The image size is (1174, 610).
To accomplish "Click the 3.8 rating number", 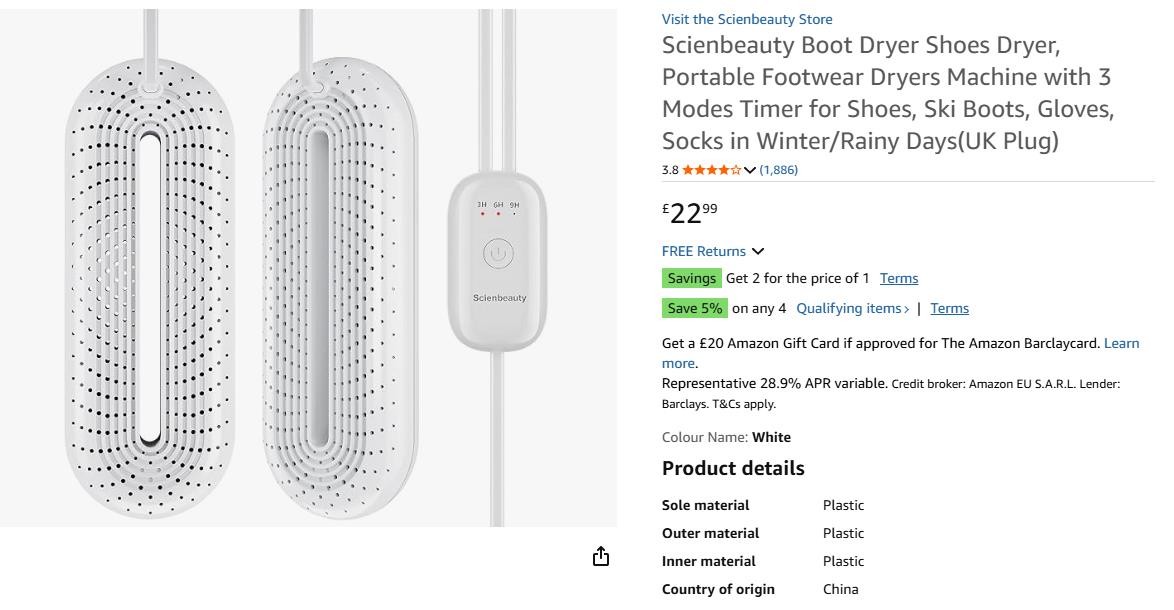I will [670, 170].
